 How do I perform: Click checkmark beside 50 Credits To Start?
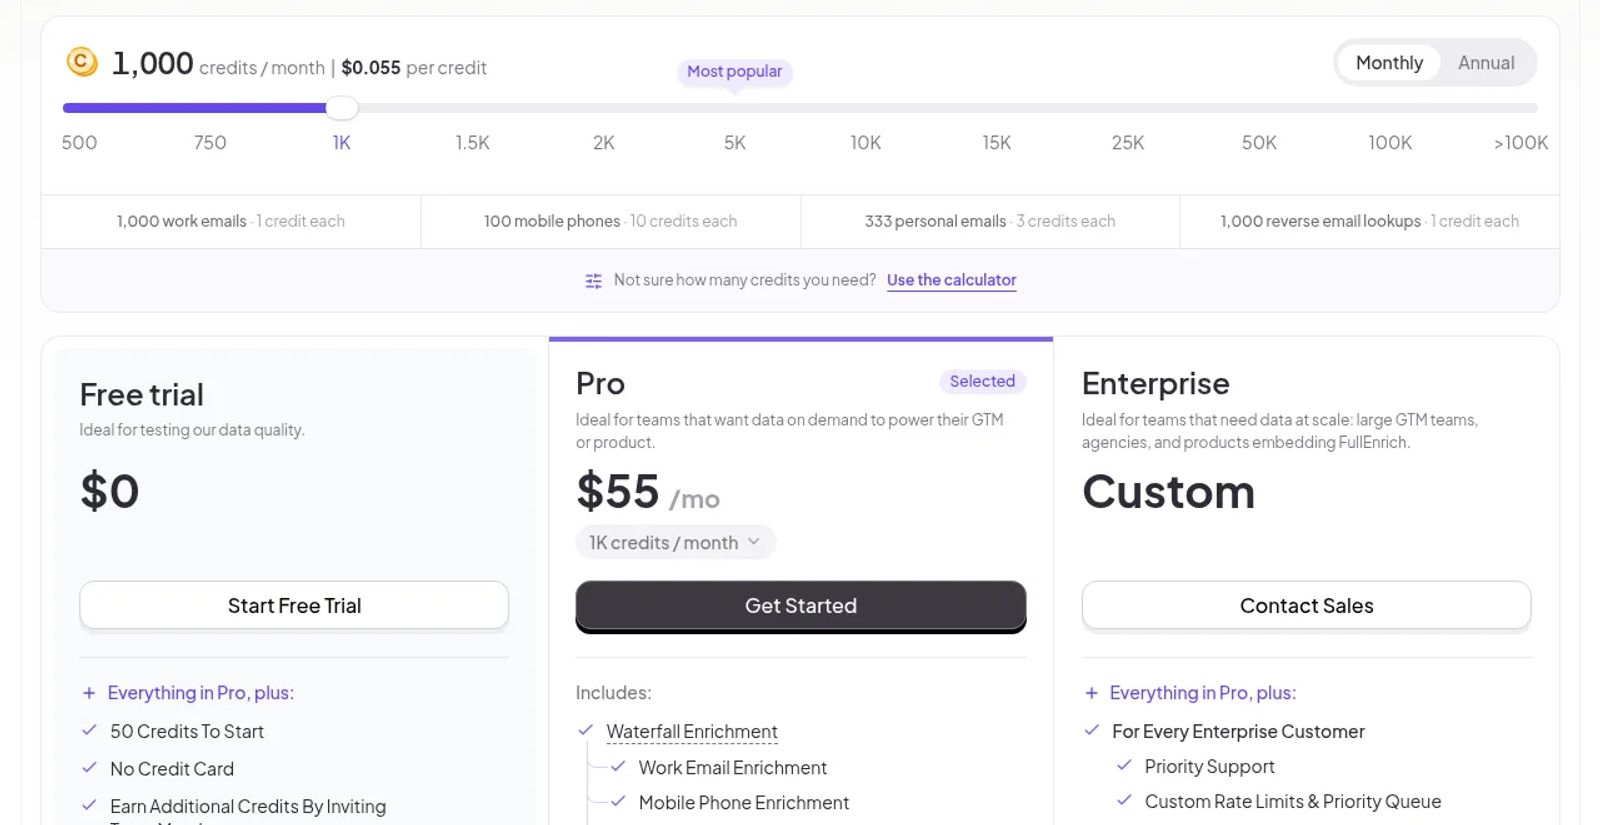click(x=89, y=731)
